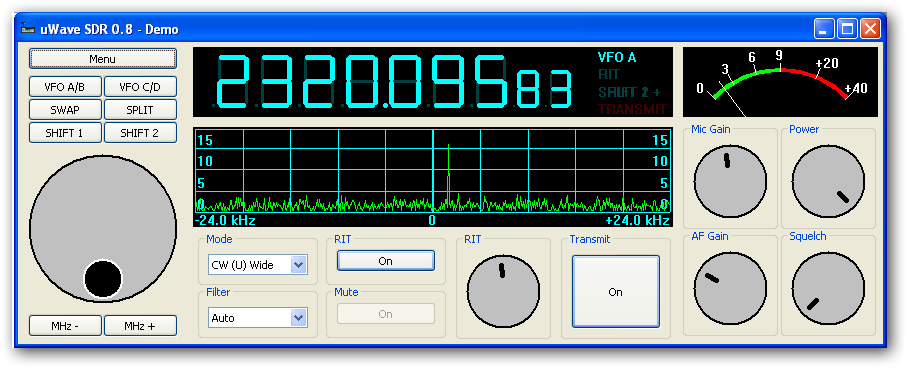
Task: Open the Mode dropdown
Action: pos(298,265)
